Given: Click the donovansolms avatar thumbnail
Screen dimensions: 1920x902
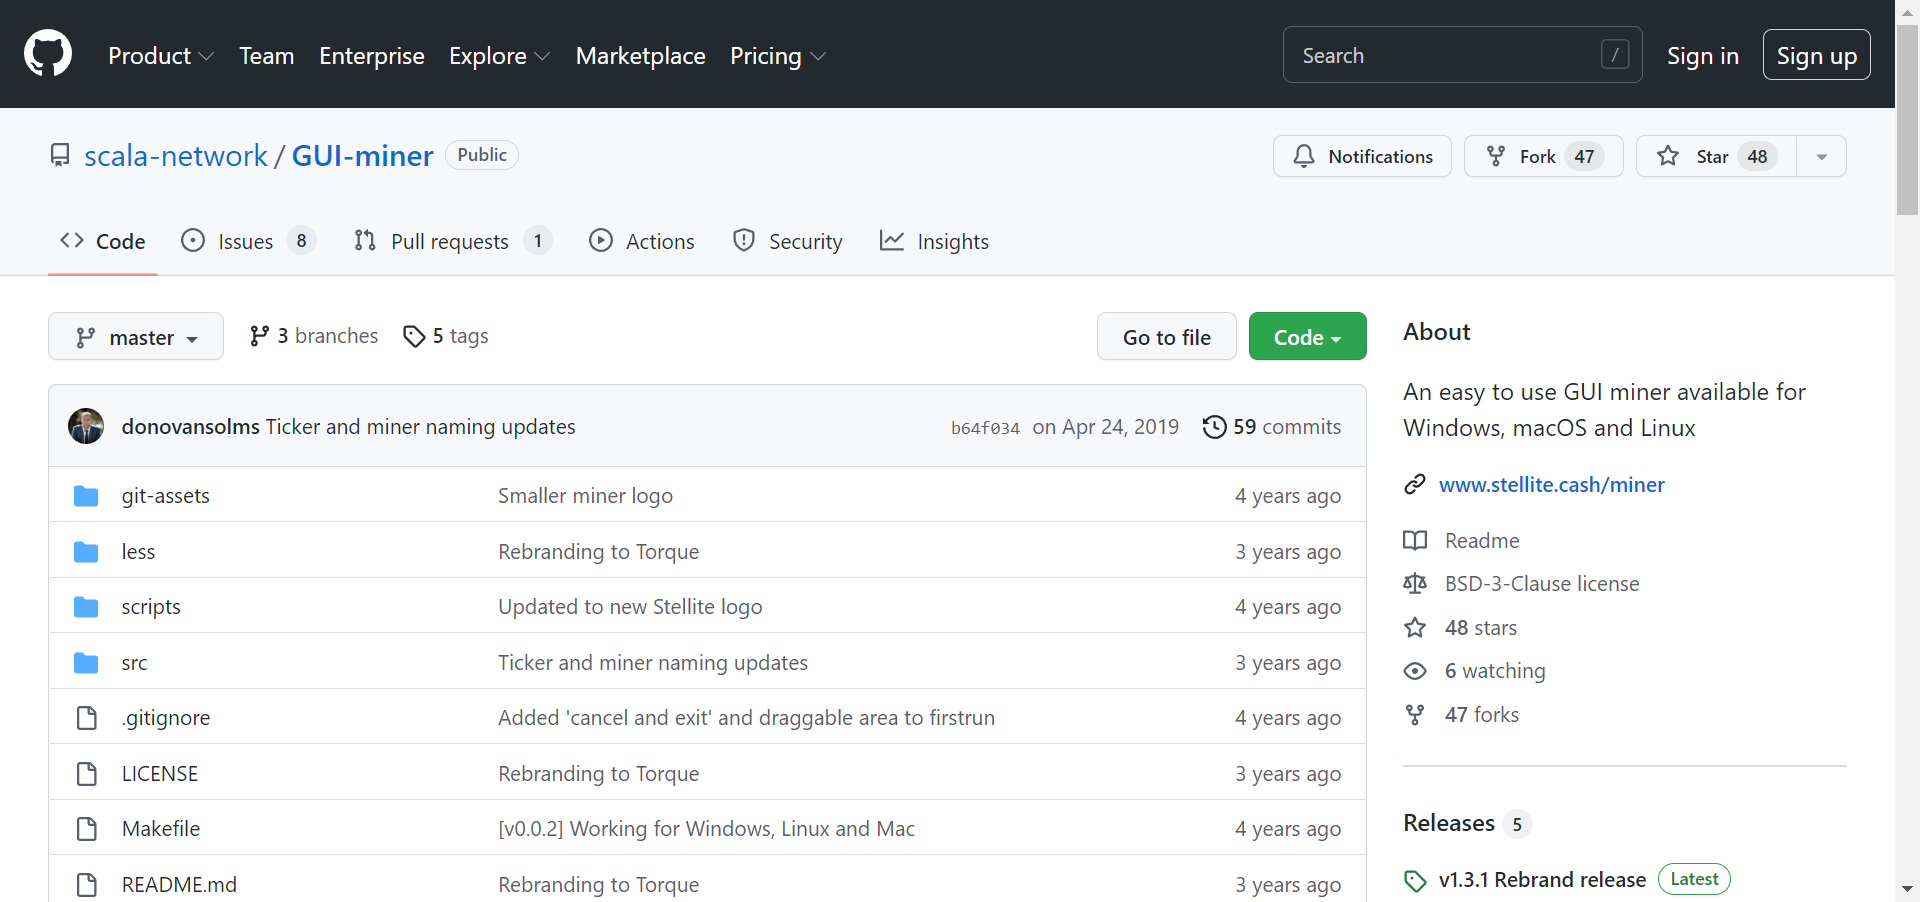Looking at the screenshot, I should coord(86,426).
